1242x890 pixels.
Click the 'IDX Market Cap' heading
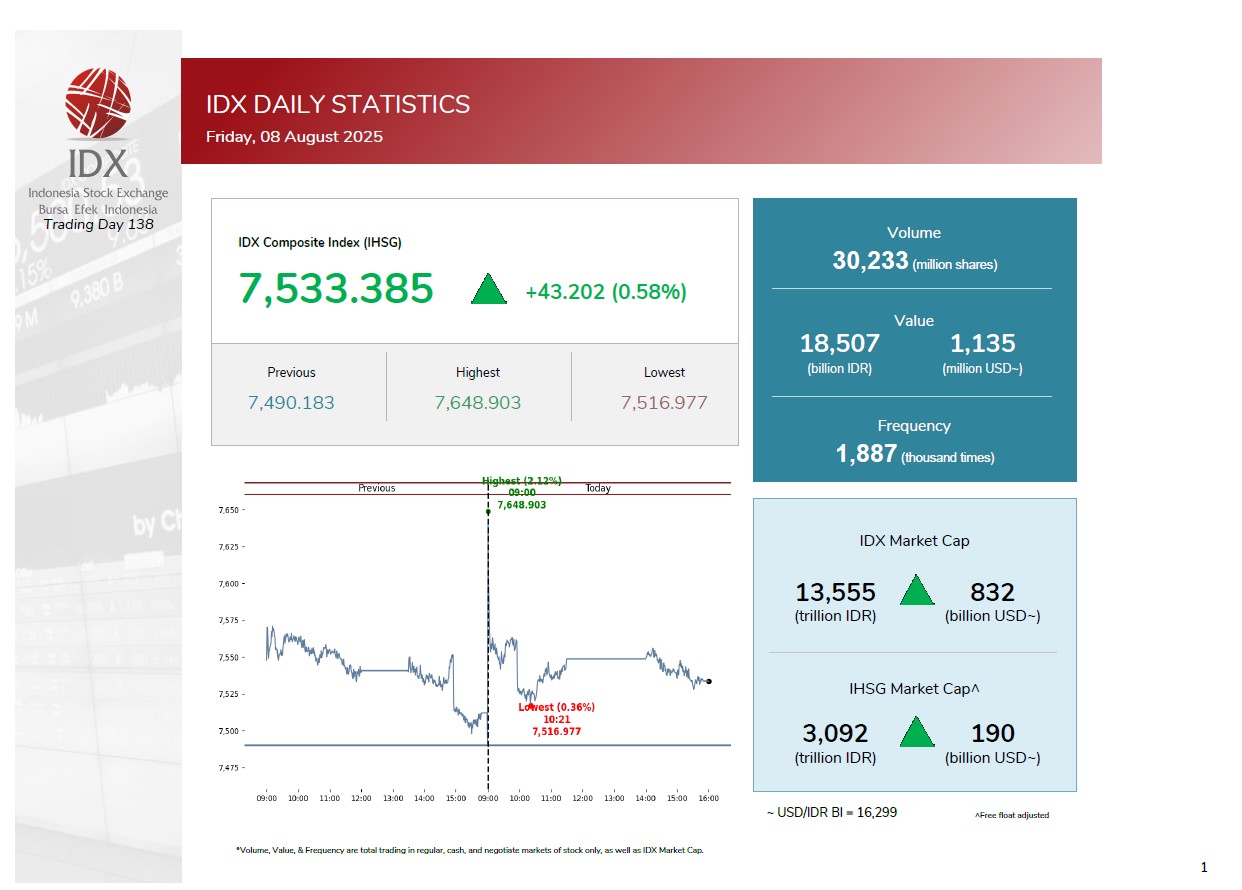click(x=914, y=541)
